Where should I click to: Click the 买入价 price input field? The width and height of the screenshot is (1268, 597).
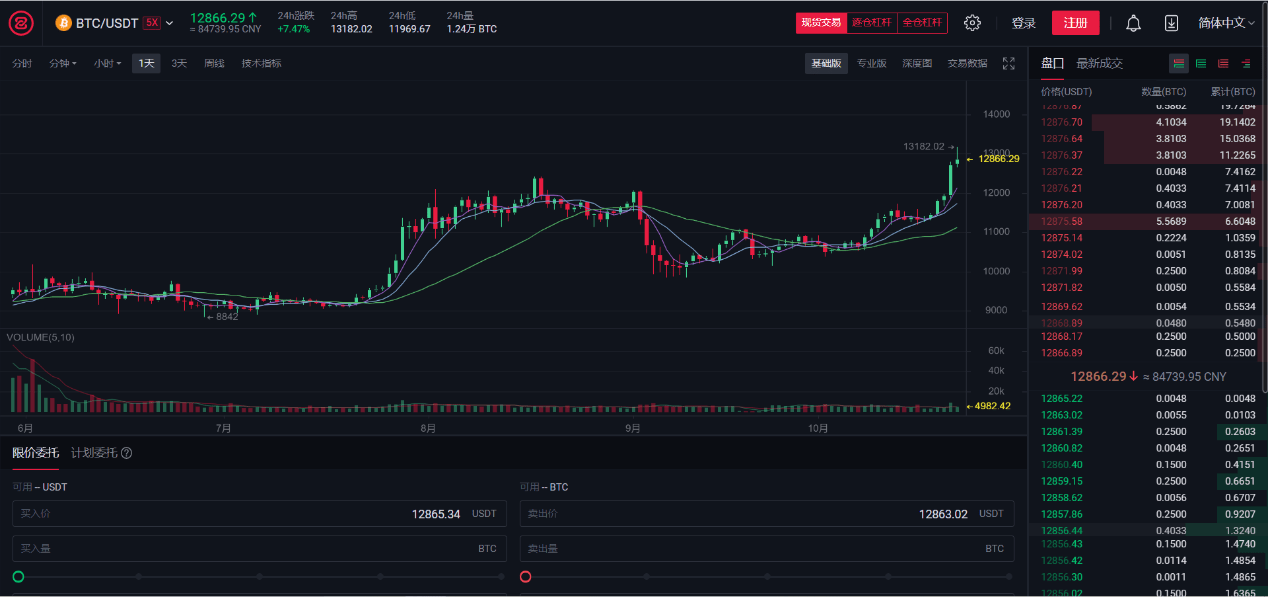pos(259,514)
